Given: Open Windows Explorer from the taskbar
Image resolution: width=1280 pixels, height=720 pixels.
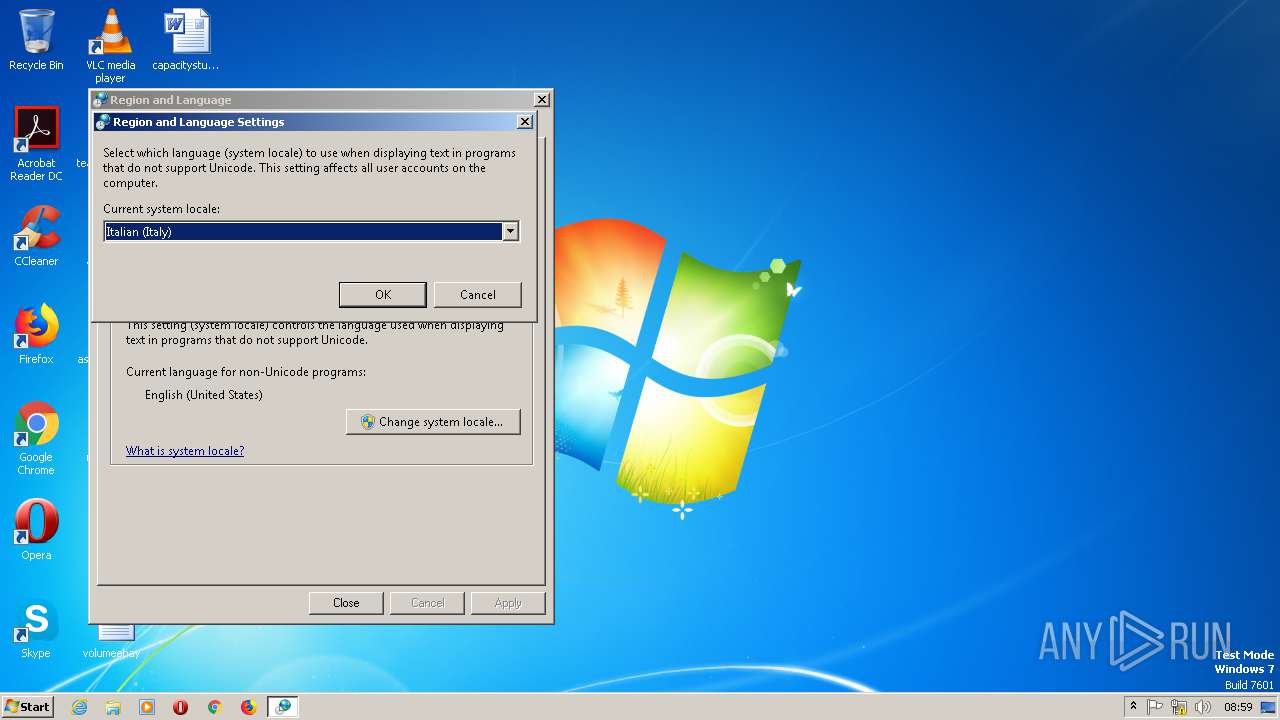Looking at the screenshot, I should click(113, 707).
